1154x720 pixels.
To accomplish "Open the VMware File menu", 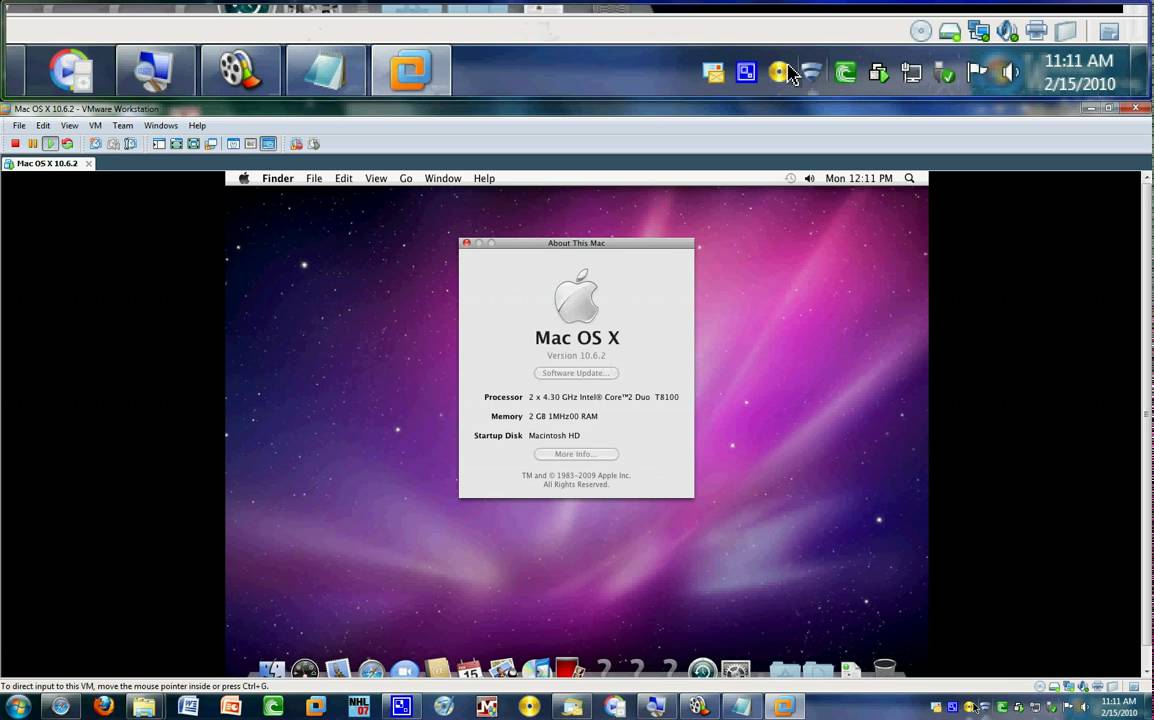I will tap(19, 126).
